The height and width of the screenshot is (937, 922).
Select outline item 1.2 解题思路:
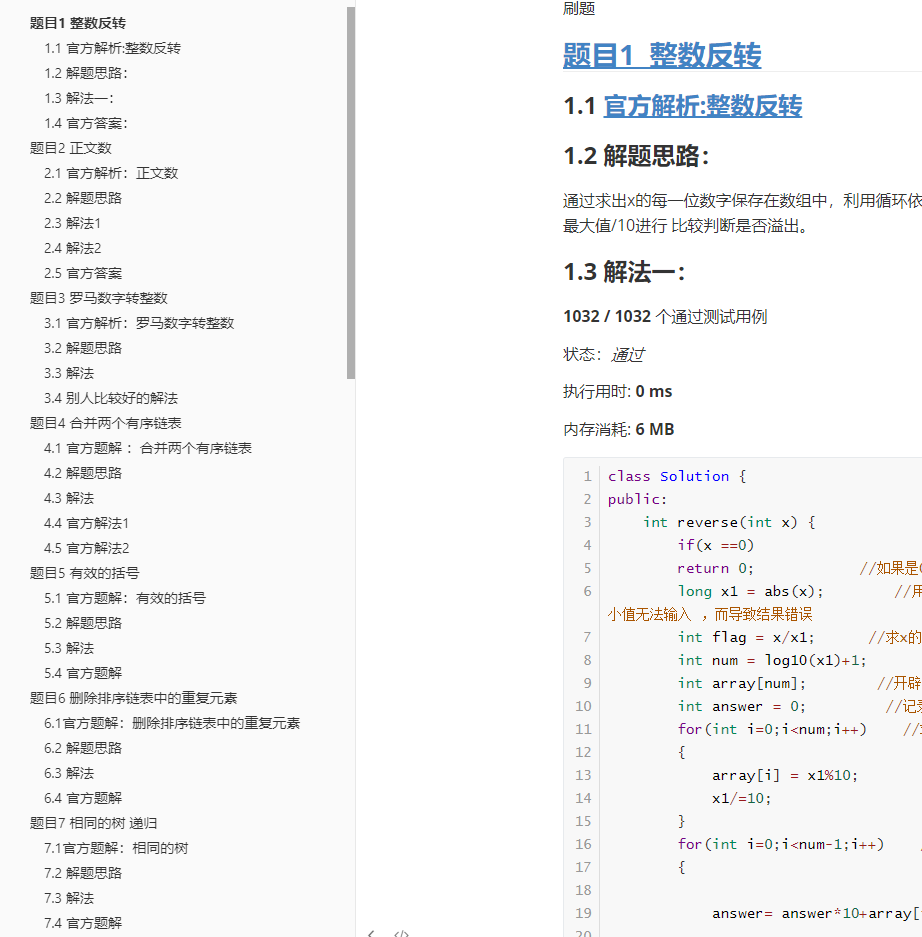[x=86, y=74]
